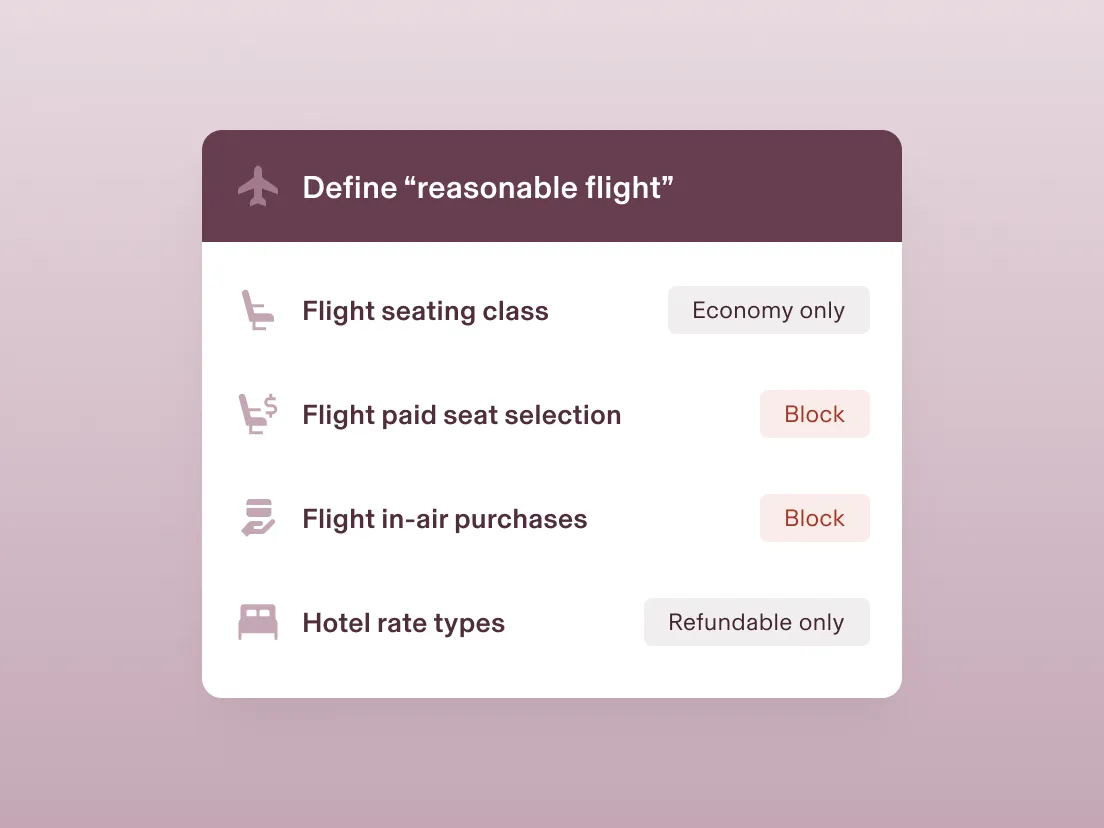Click the plane symbol beside the dialog title
This screenshot has height=828, width=1104.
[x=258, y=186]
